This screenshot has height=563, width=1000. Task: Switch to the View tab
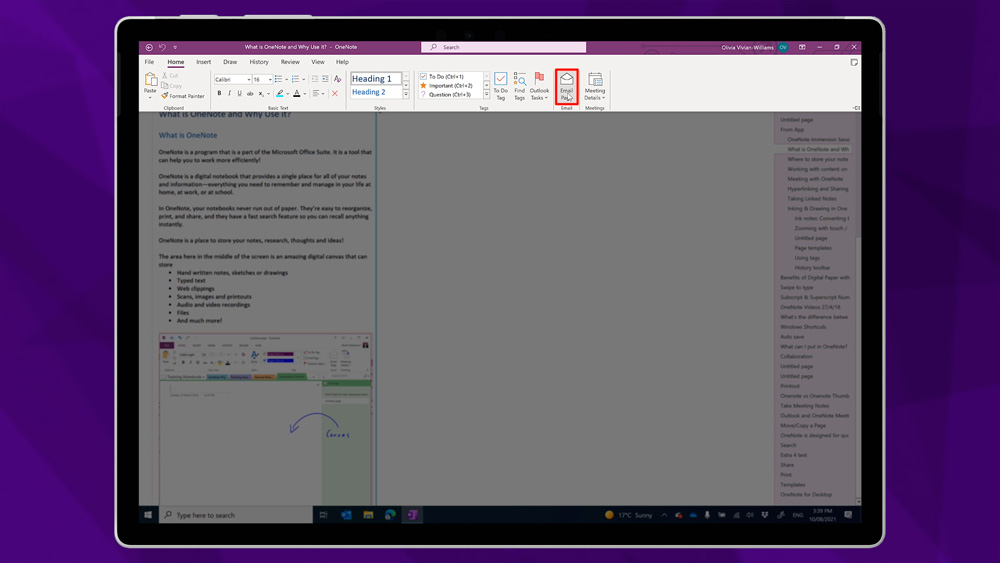coord(318,62)
